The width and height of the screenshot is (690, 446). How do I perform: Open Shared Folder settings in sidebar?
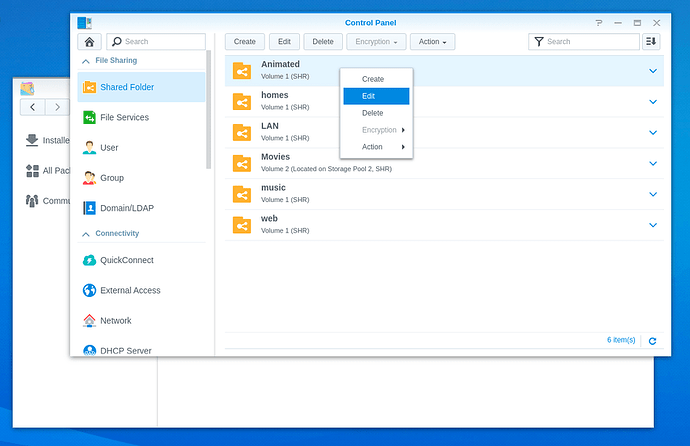[x=141, y=87]
